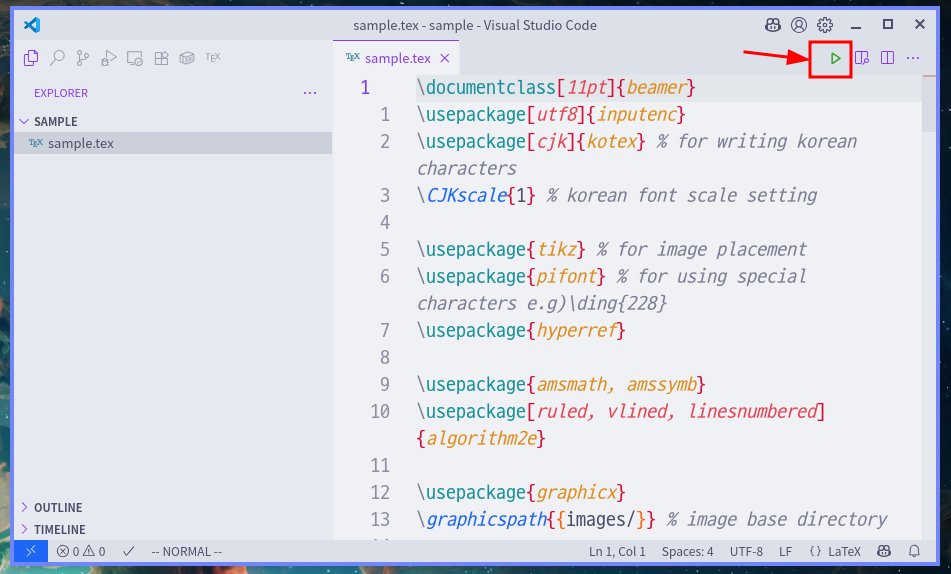Screen dimensions: 951x574
Task: Open the Extensions view
Action: pyautogui.click(x=161, y=58)
